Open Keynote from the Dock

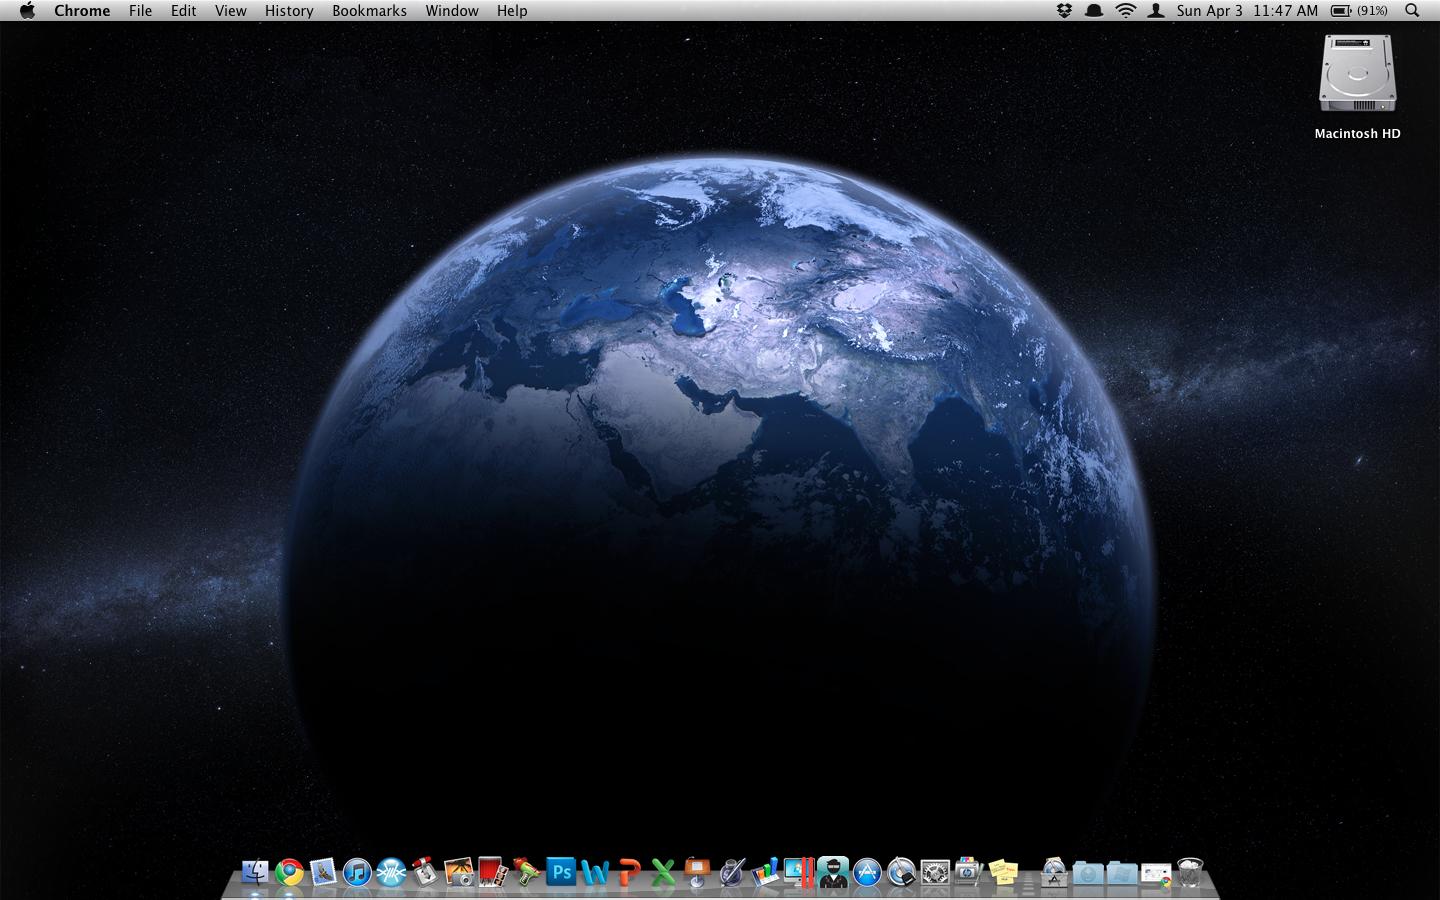coord(697,872)
